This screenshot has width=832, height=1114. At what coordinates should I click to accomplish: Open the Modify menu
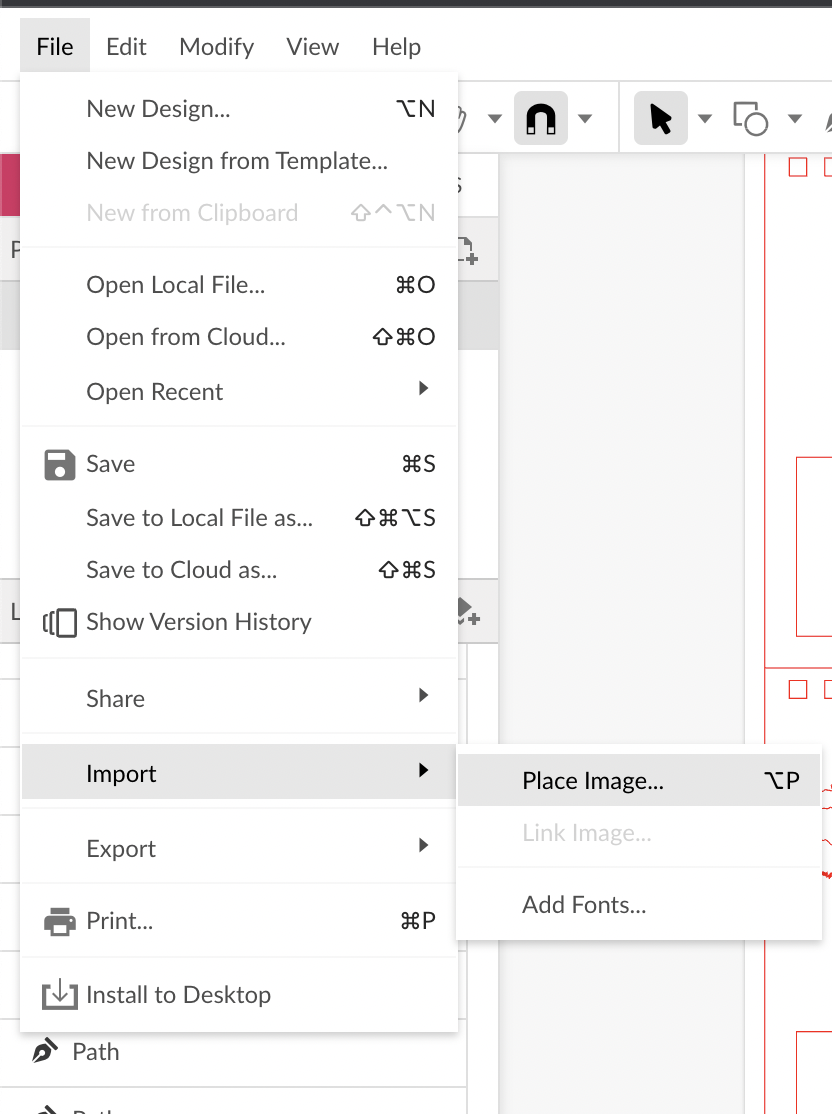(x=216, y=47)
